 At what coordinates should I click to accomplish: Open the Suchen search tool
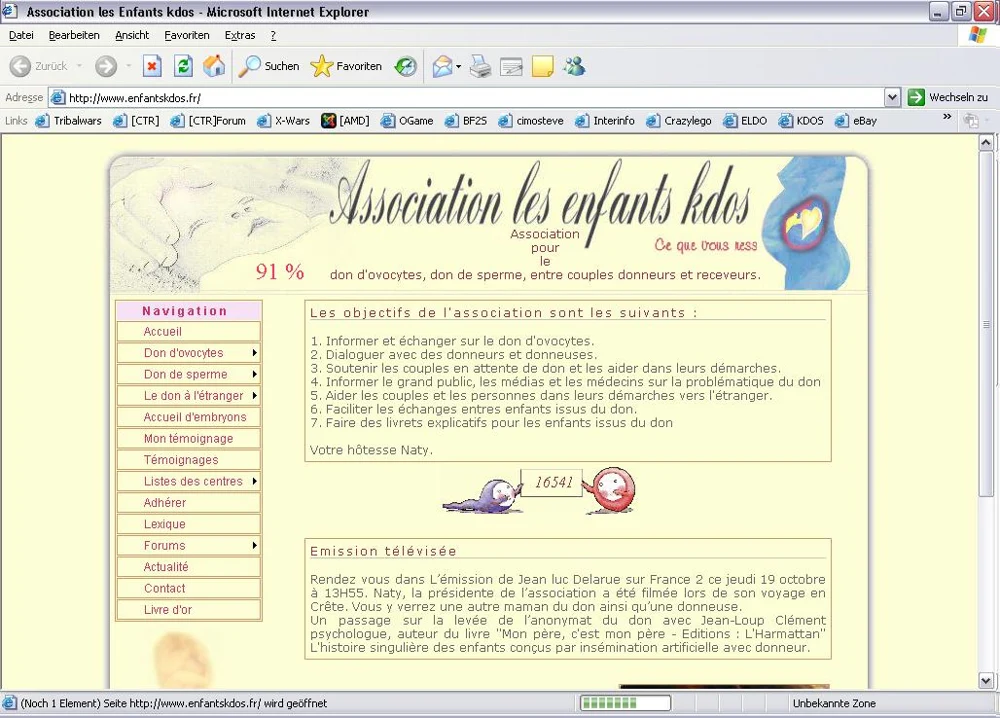(x=268, y=66)
